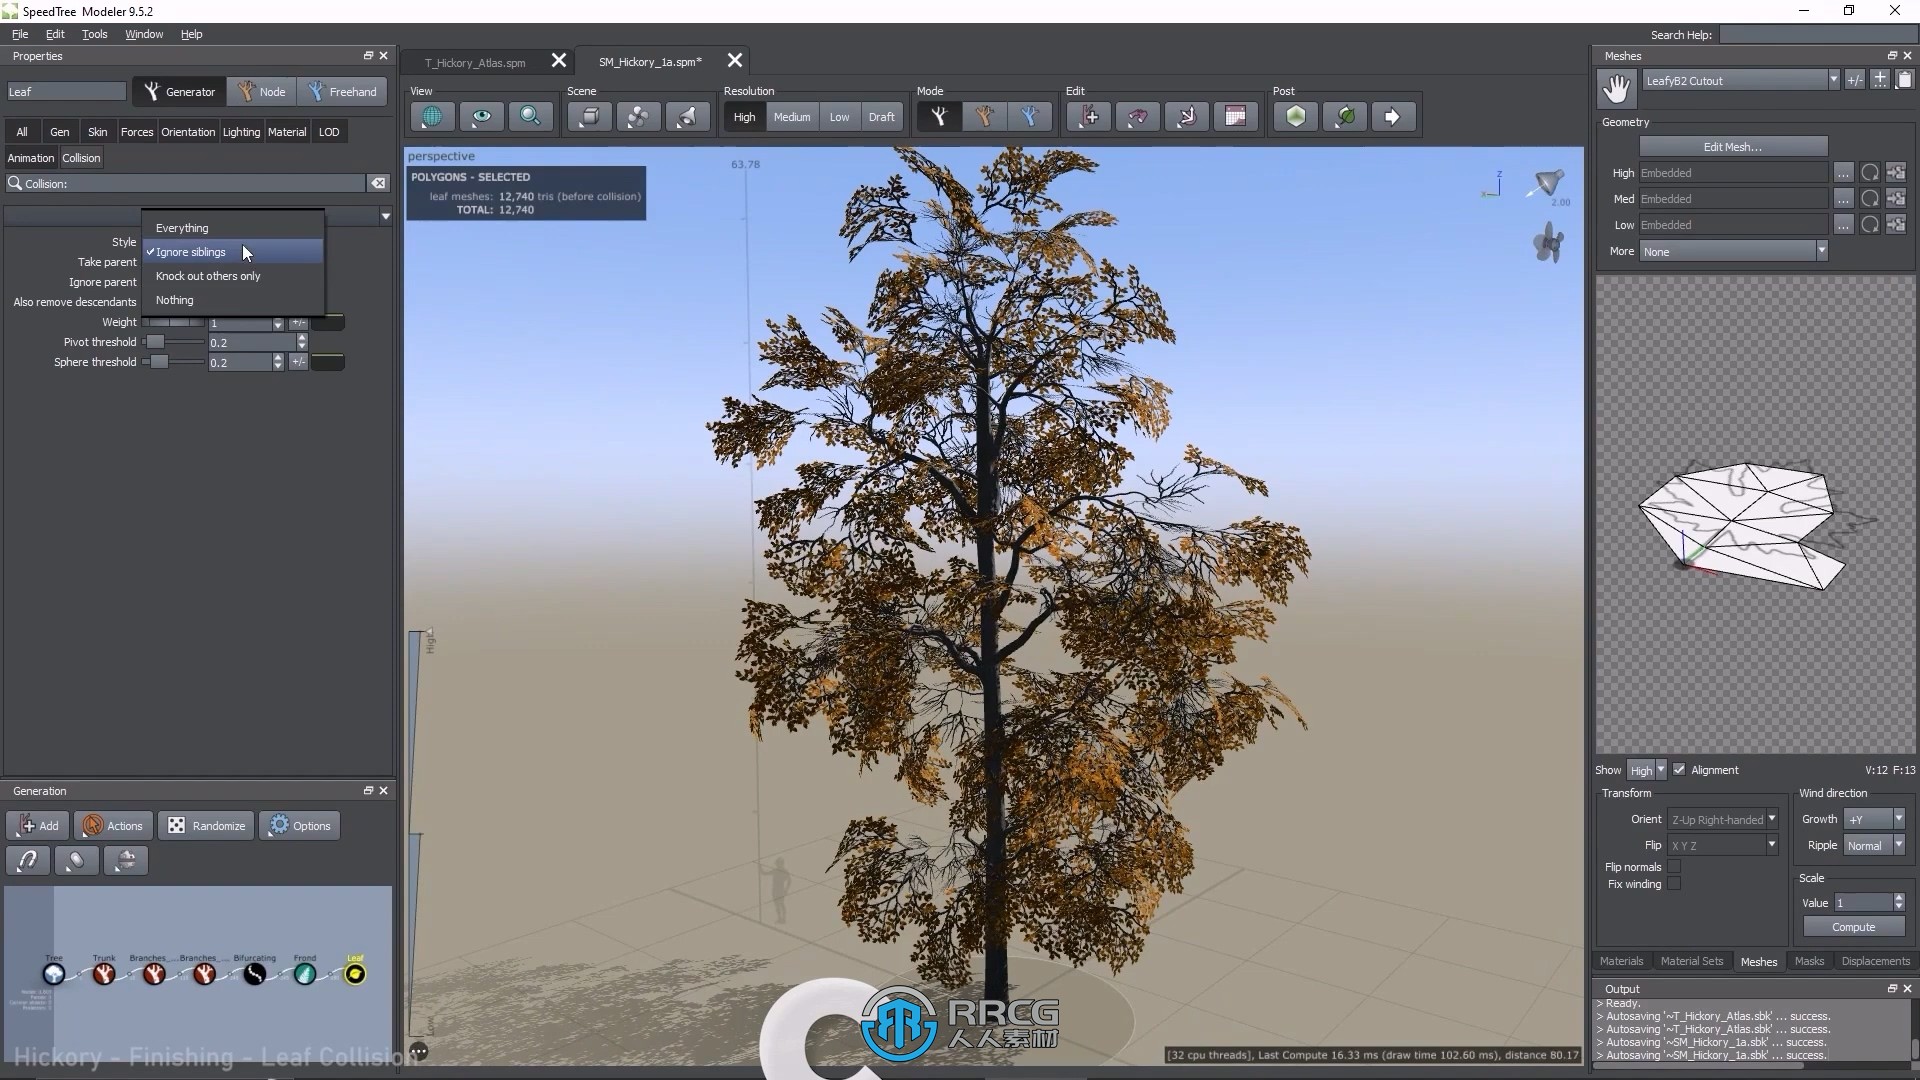Select 'Ignore siblings' from collision style dropdown
1920x1080 pixels.
191,252
